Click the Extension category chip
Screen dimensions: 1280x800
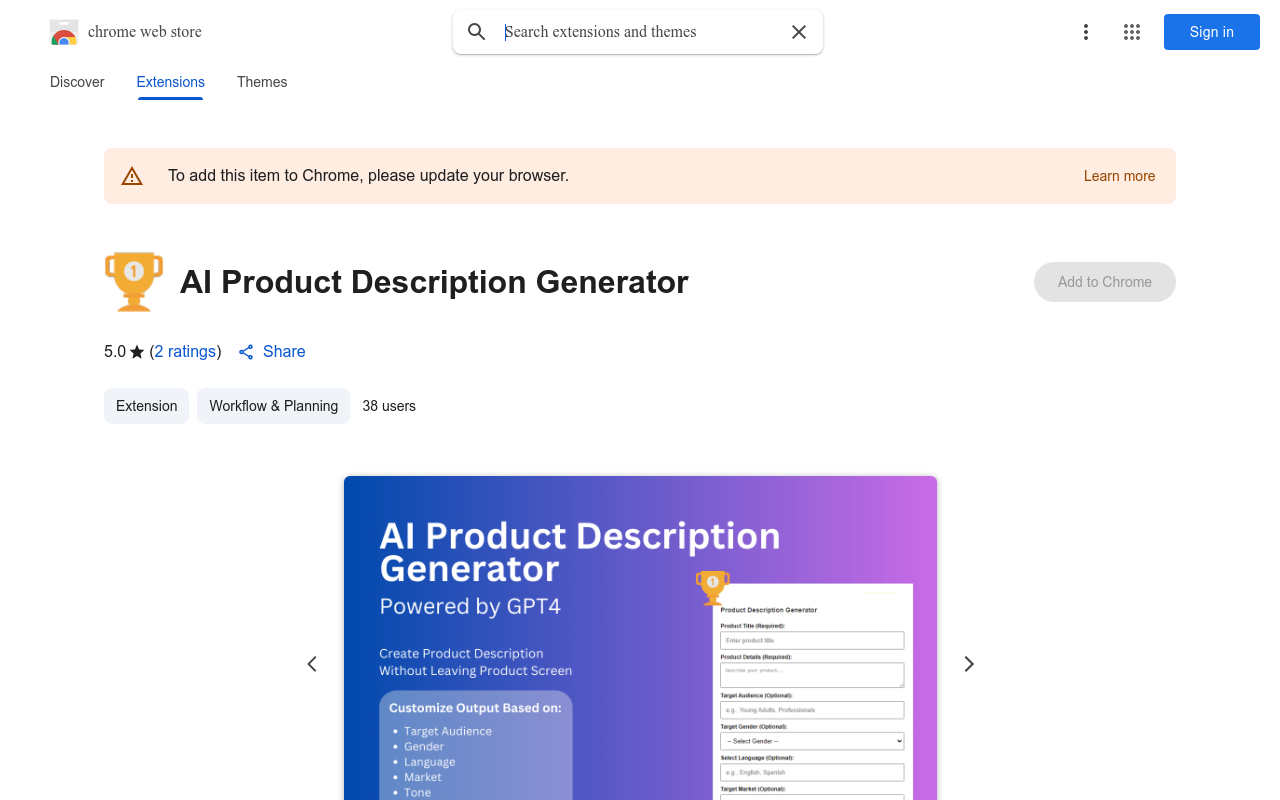[146, 406]
